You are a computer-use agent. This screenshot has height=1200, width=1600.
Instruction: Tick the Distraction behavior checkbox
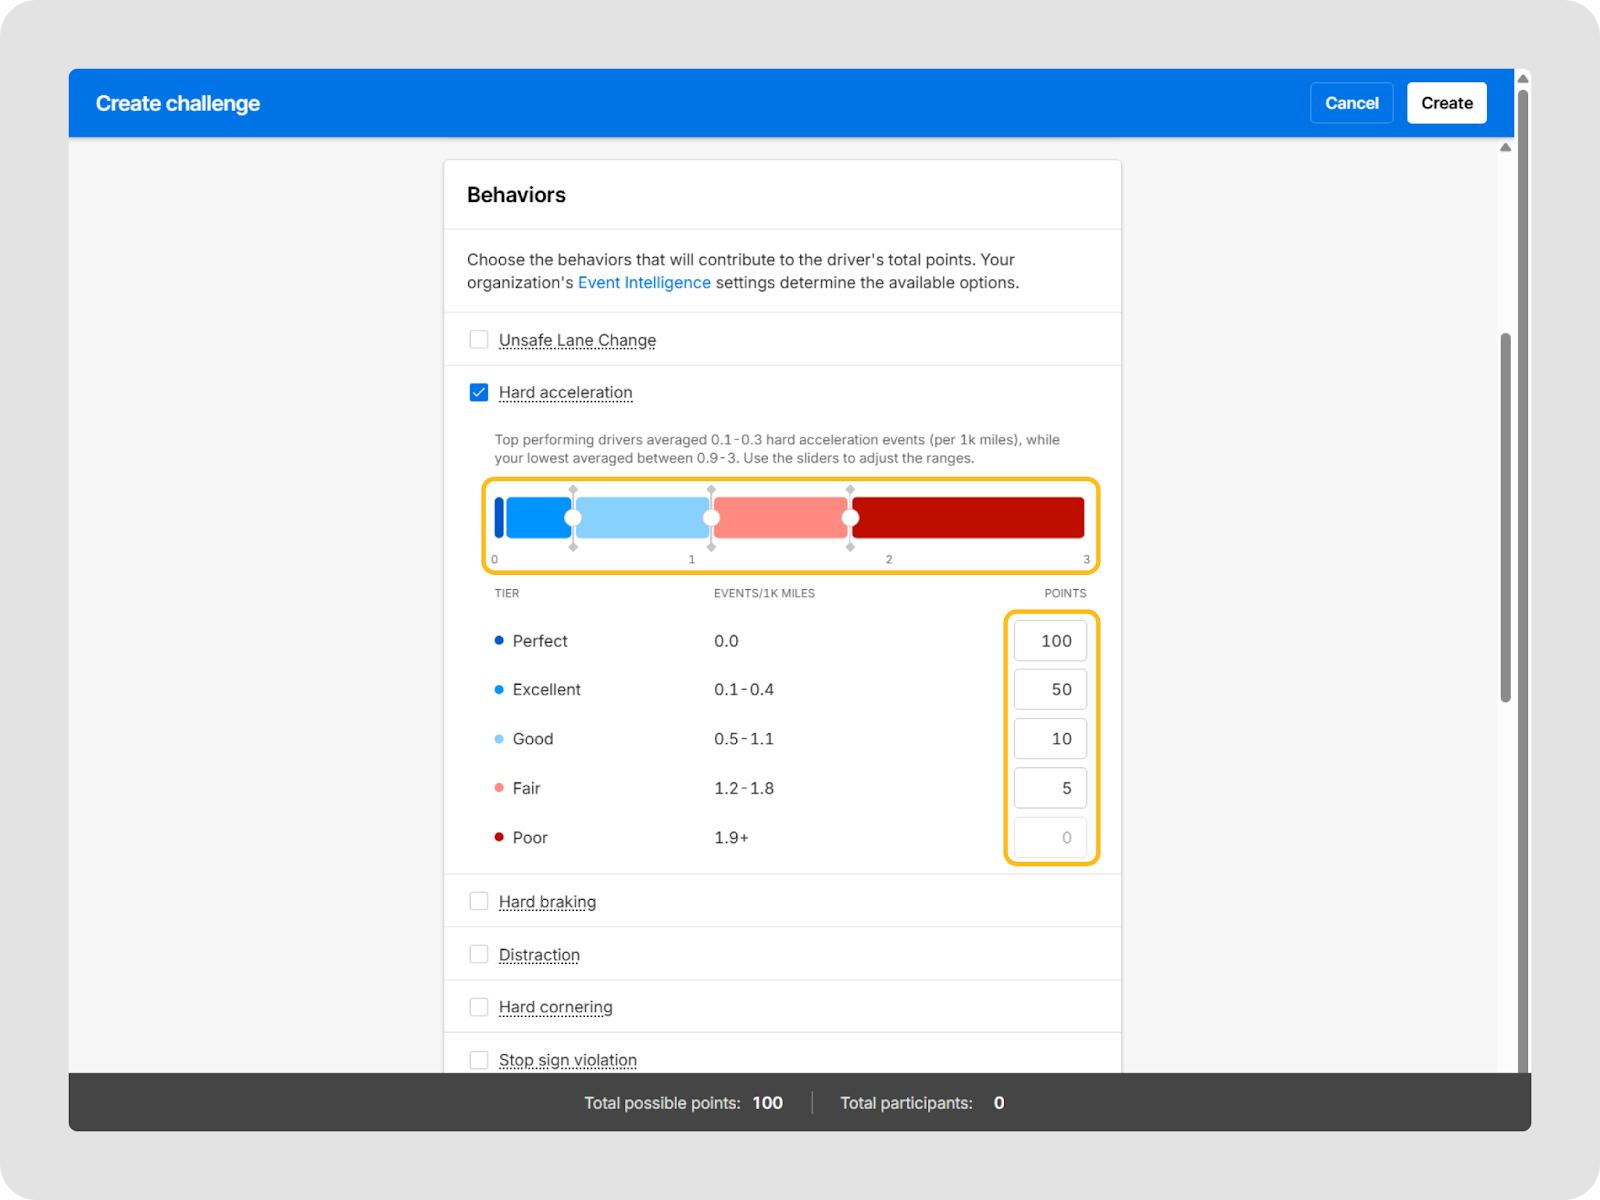[479, 955]
